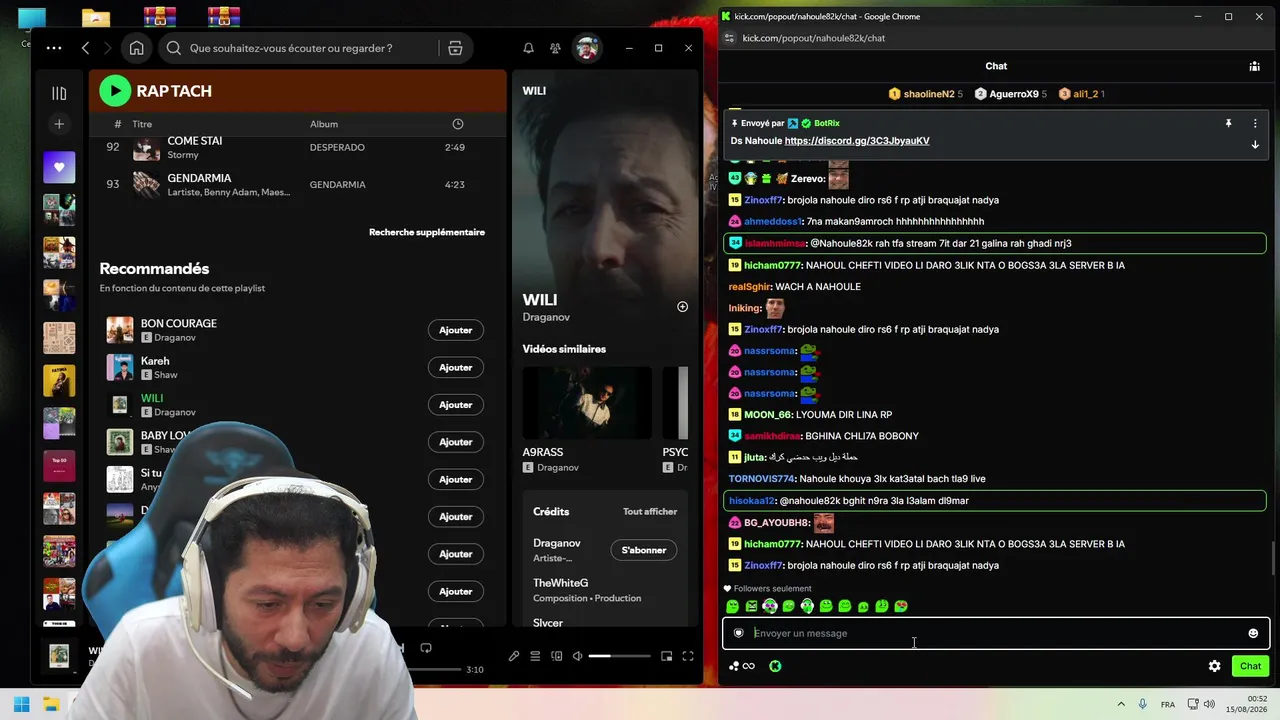This screenshot has width=1280, height=720.
Task: Click the Recherche supplémentaire link
Action: (x=427, y=232)
